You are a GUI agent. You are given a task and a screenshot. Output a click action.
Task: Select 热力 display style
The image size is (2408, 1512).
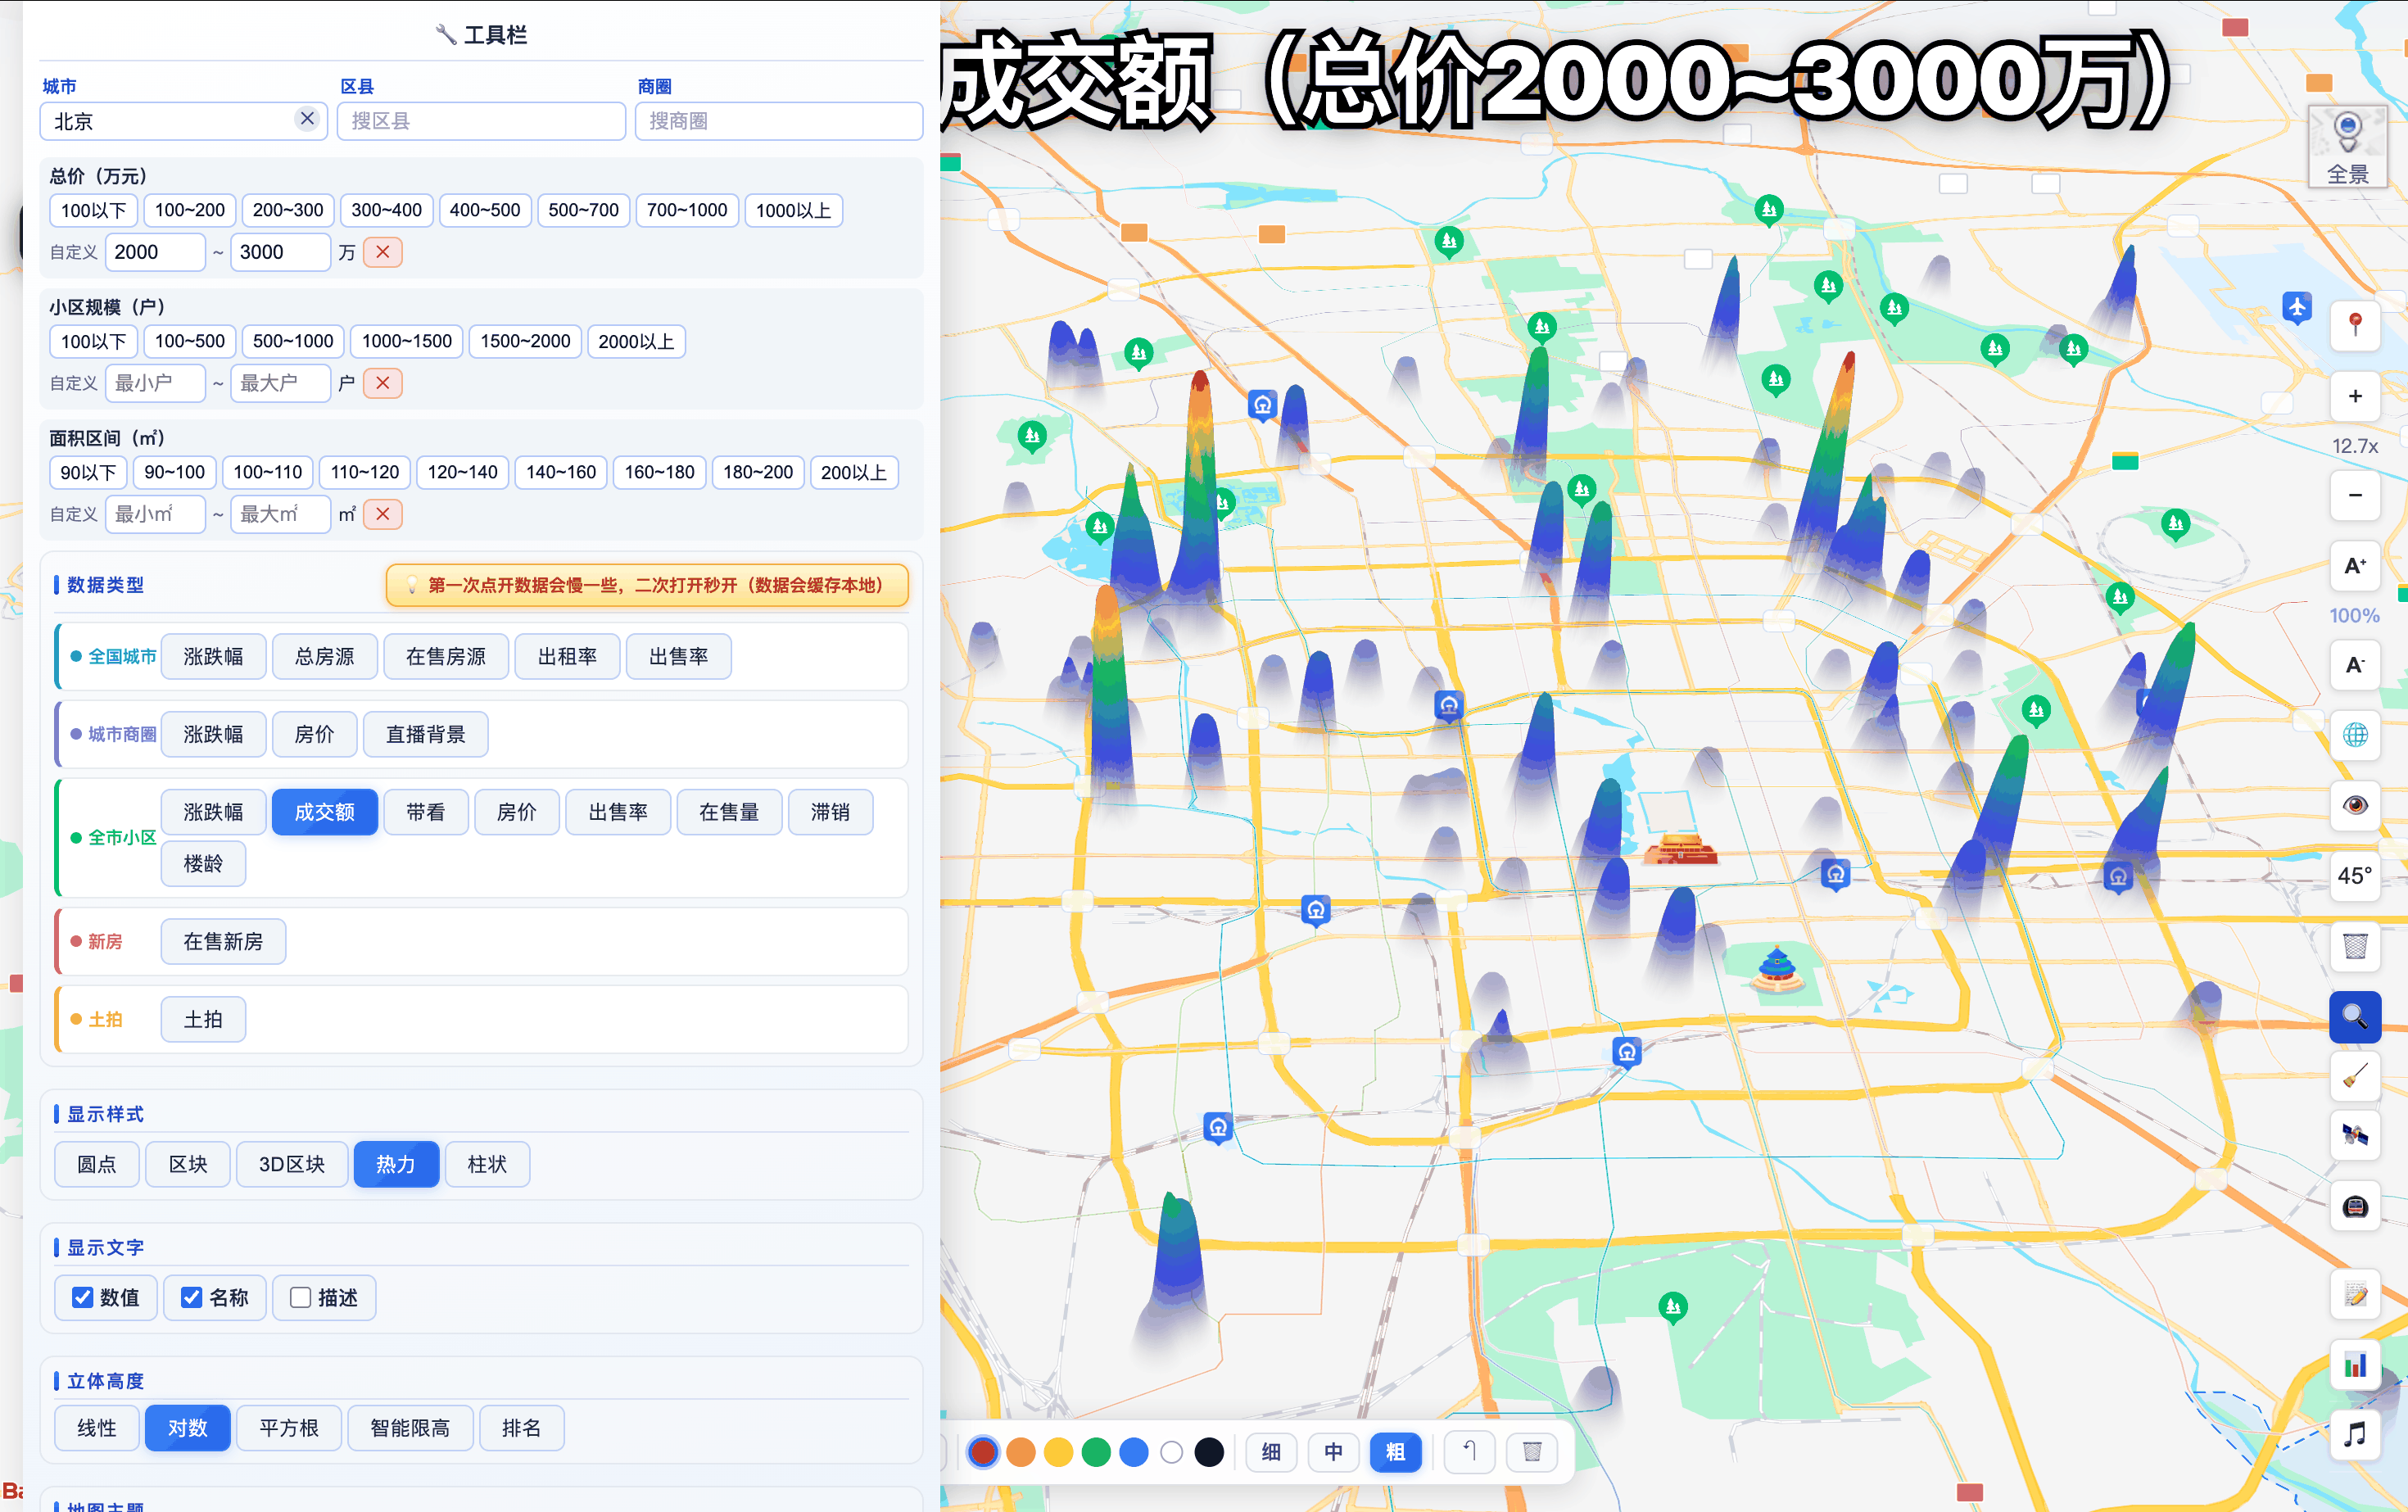(x=396, y=1164)
